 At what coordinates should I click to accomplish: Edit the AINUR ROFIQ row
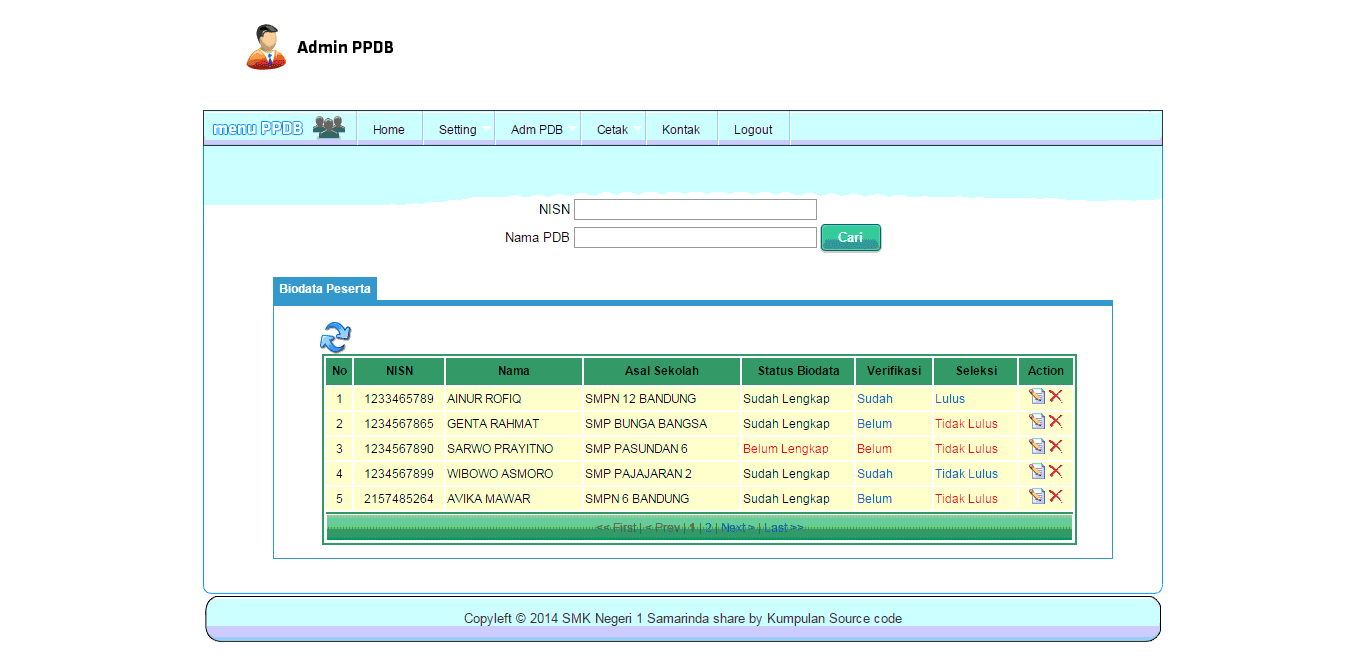tap(1037, 396)
